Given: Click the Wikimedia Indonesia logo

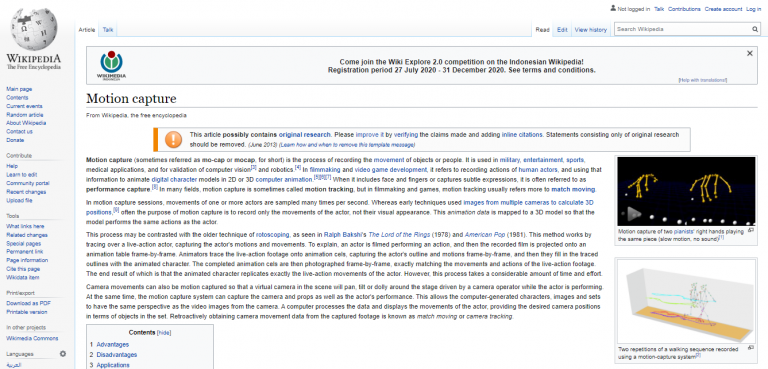Looking at the screenshot, I should pos(113,65).
